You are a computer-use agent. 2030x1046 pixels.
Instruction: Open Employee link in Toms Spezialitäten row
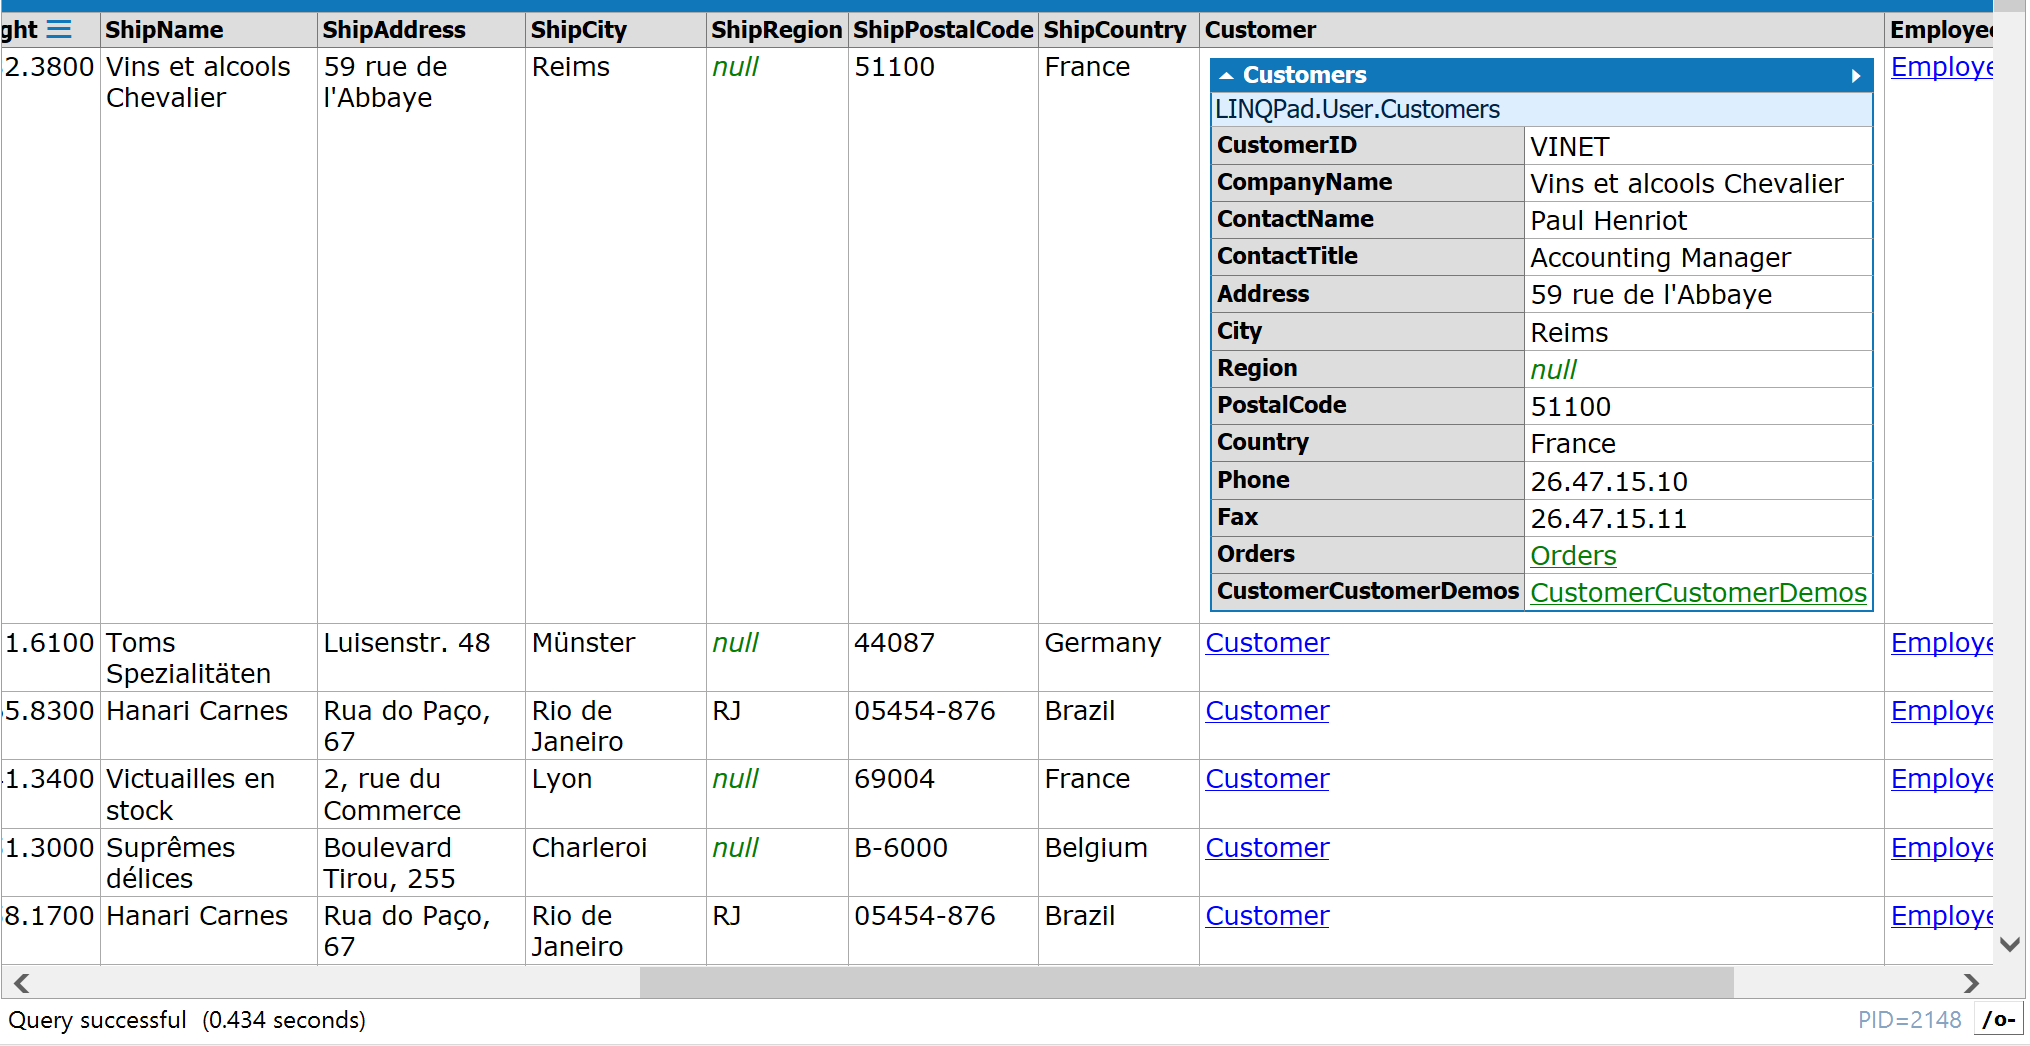1940,643
